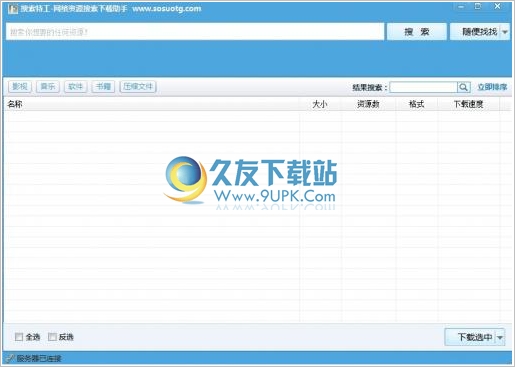Image resolution: width=515 pixels, height=367 pixels.
Task: Click the magnifier icon for result search
Action: coord(464,87)
